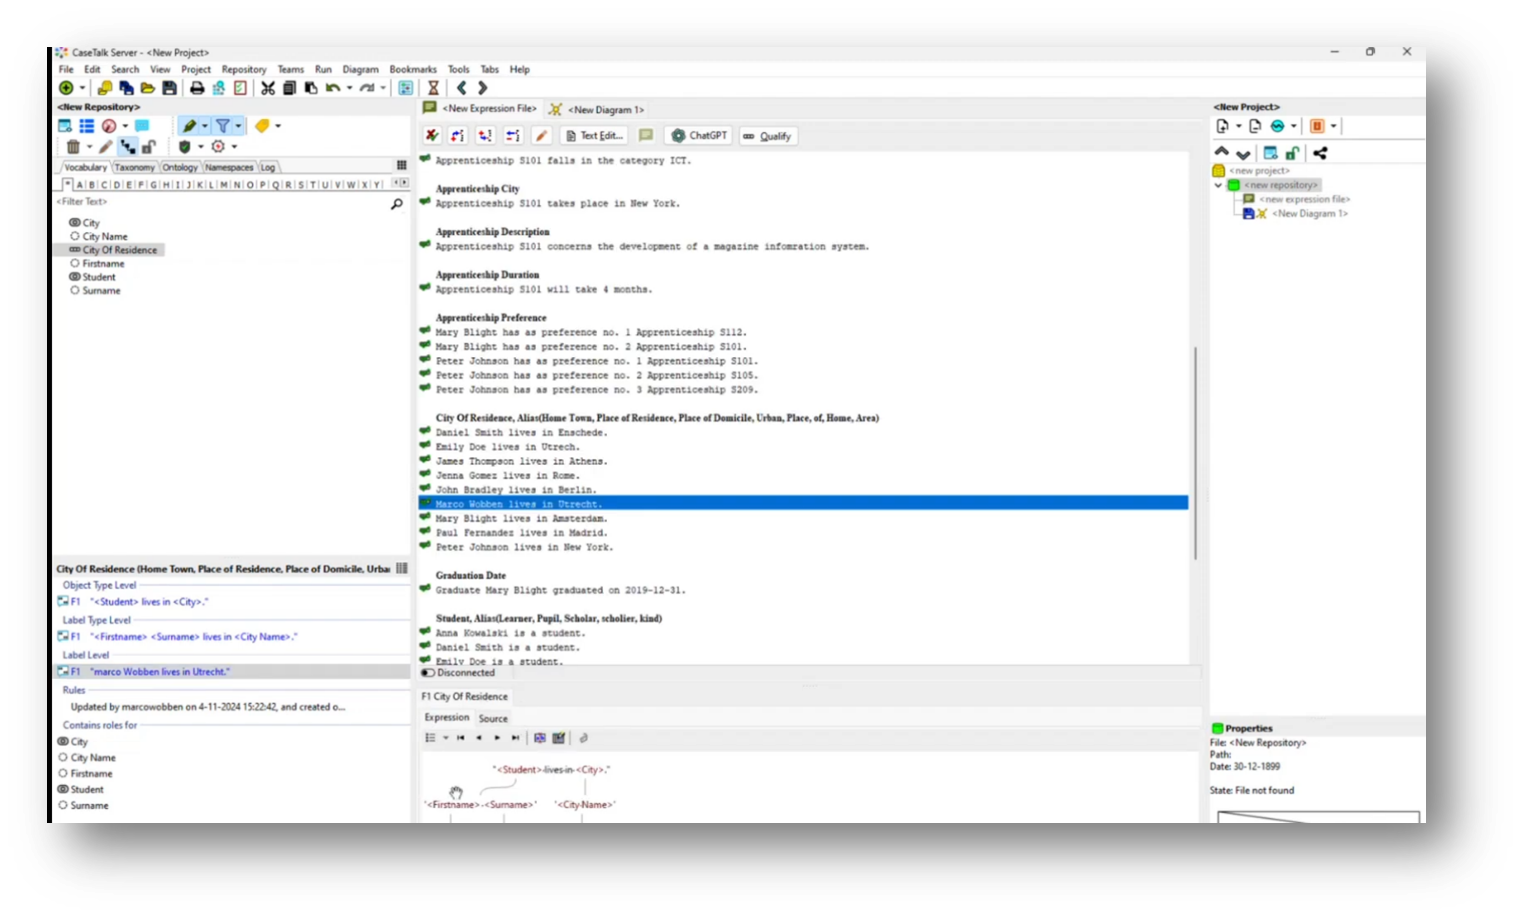Click the expression list vertical scrollbar
1521x918 pixels.
(1194, 453)
